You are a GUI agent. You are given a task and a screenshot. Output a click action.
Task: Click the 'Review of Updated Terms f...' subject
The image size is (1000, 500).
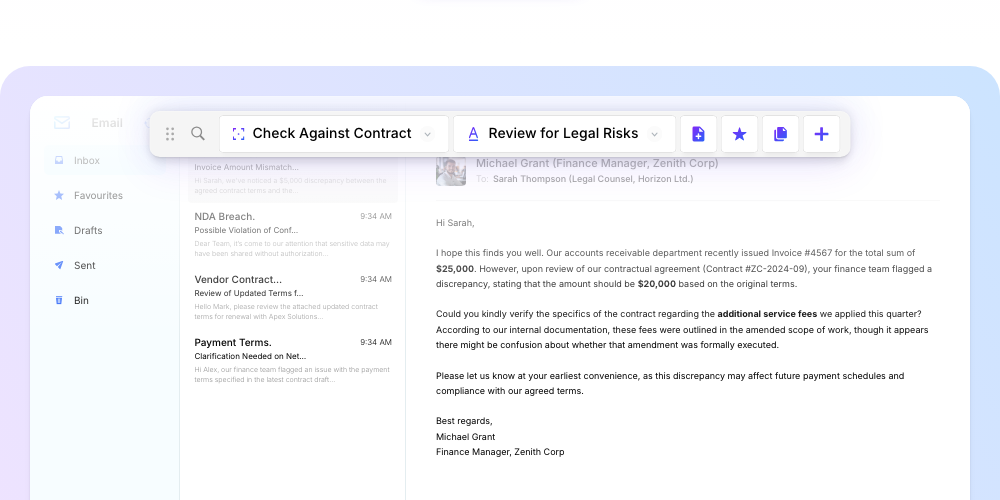coord(249,293)
